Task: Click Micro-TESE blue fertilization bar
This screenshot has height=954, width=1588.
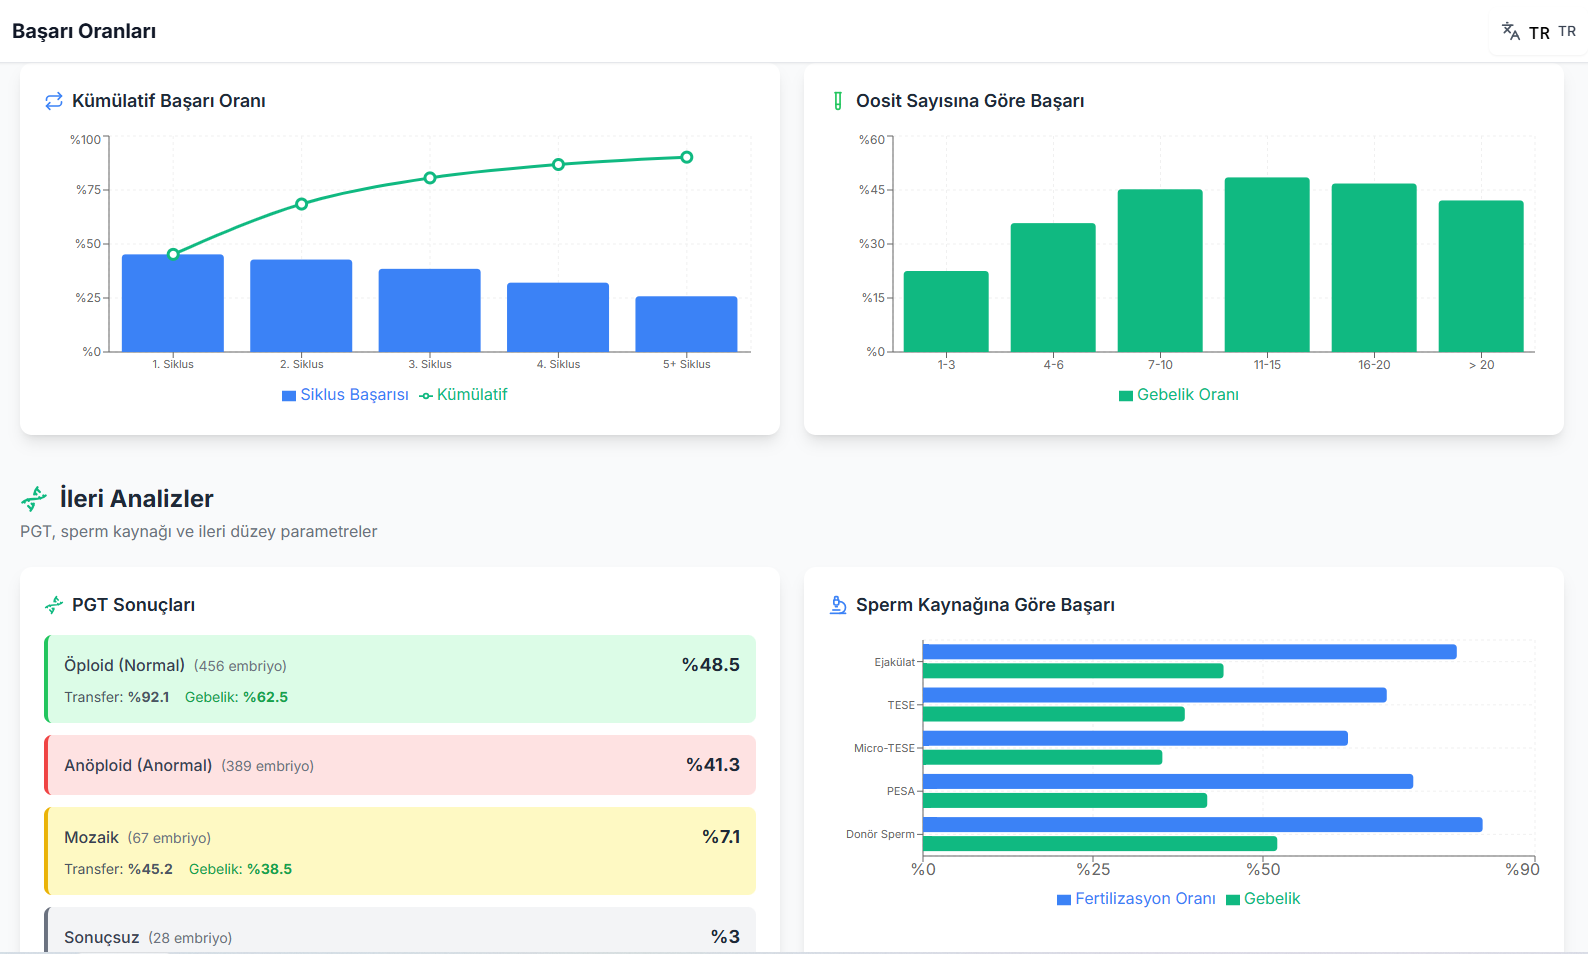Action: (1135, 738)
